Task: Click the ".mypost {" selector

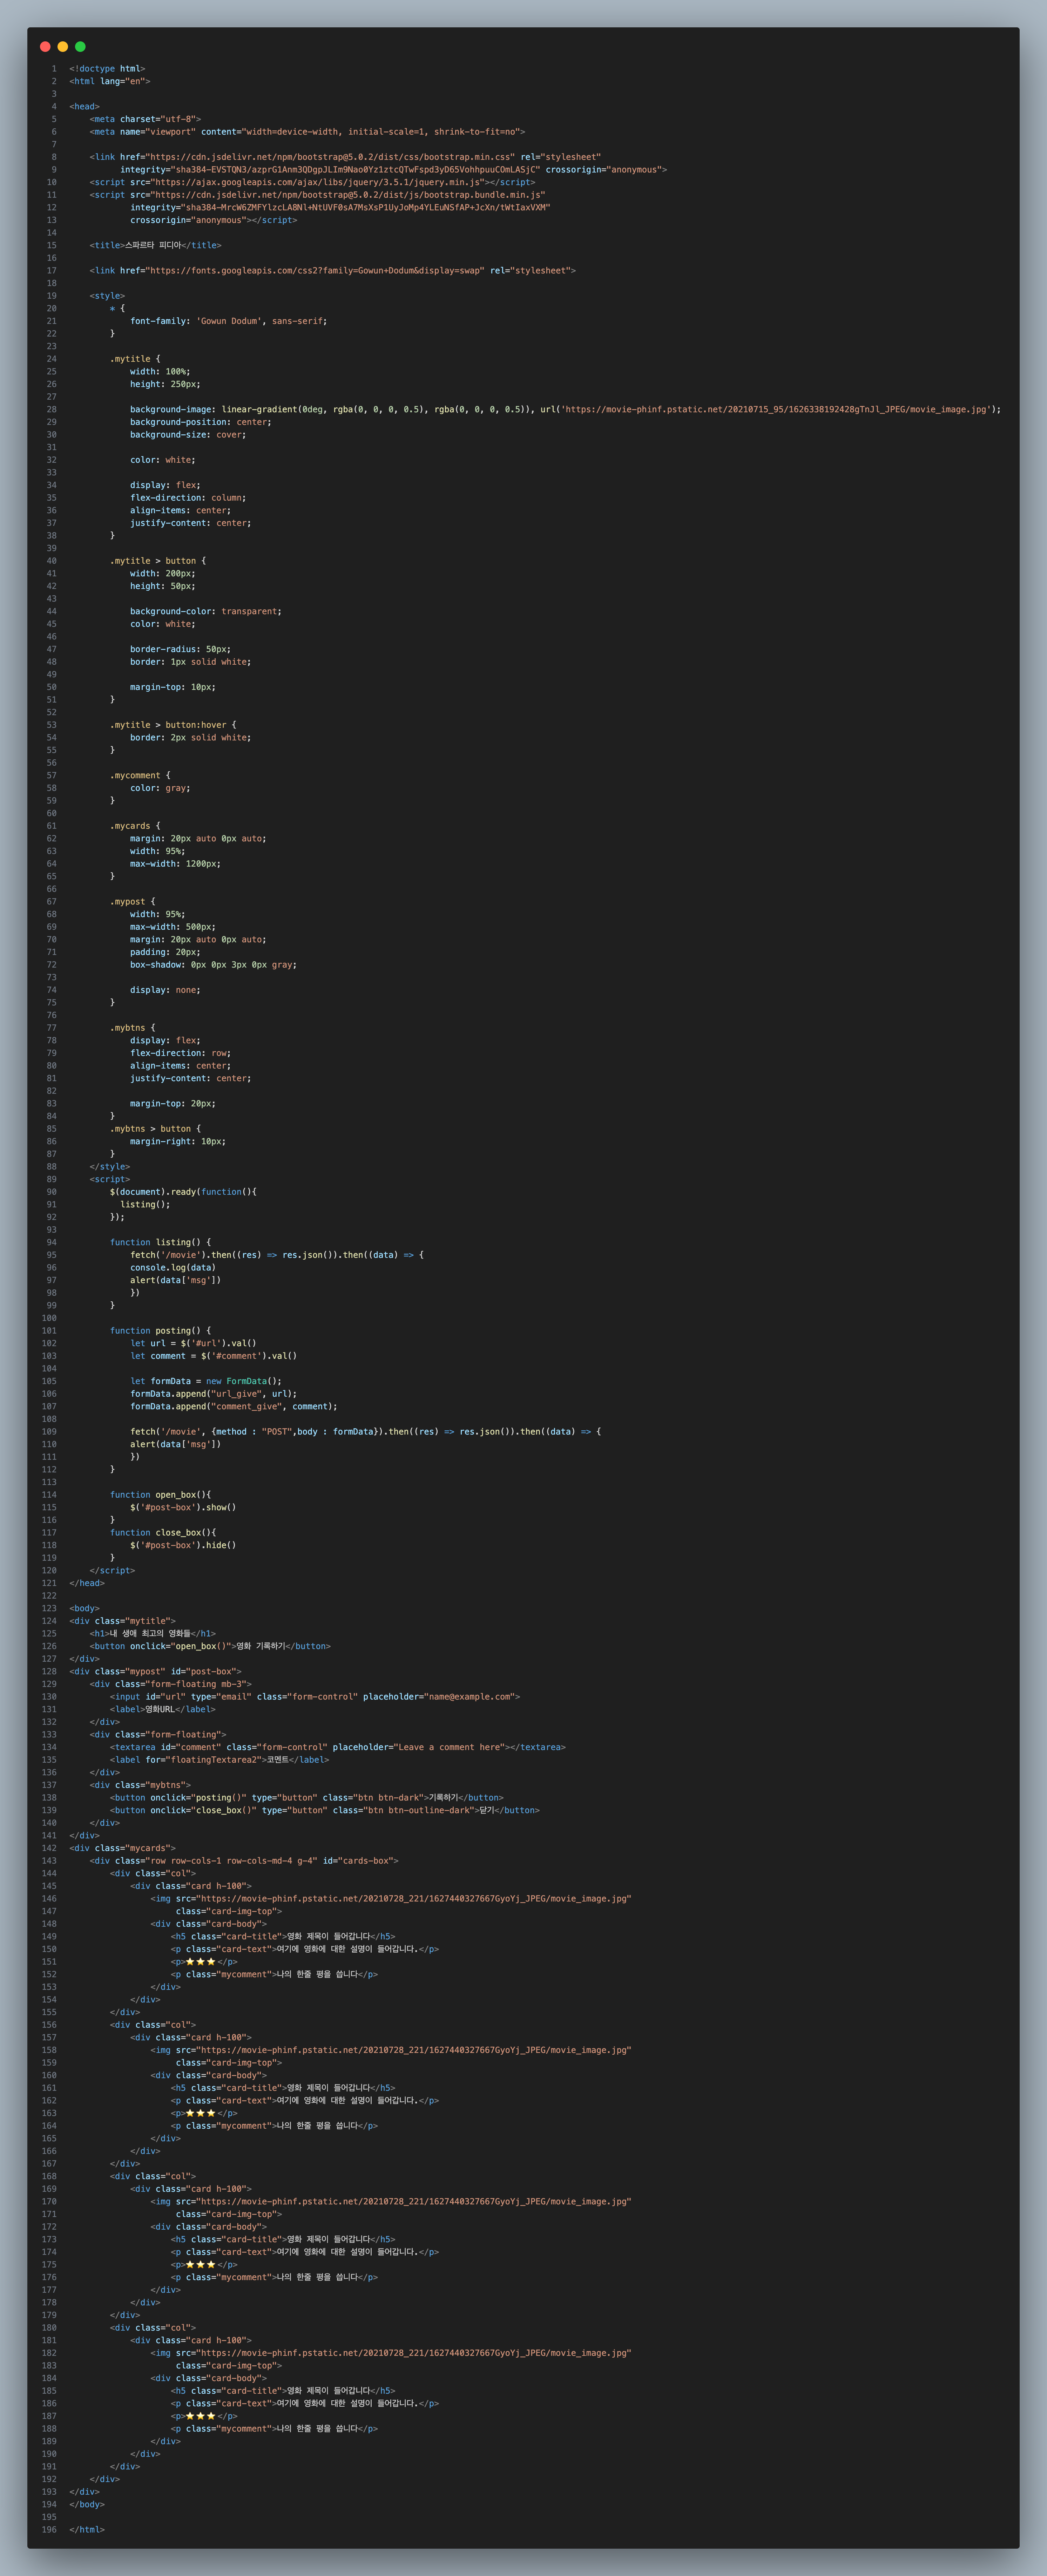Action: tap(133, 902)
